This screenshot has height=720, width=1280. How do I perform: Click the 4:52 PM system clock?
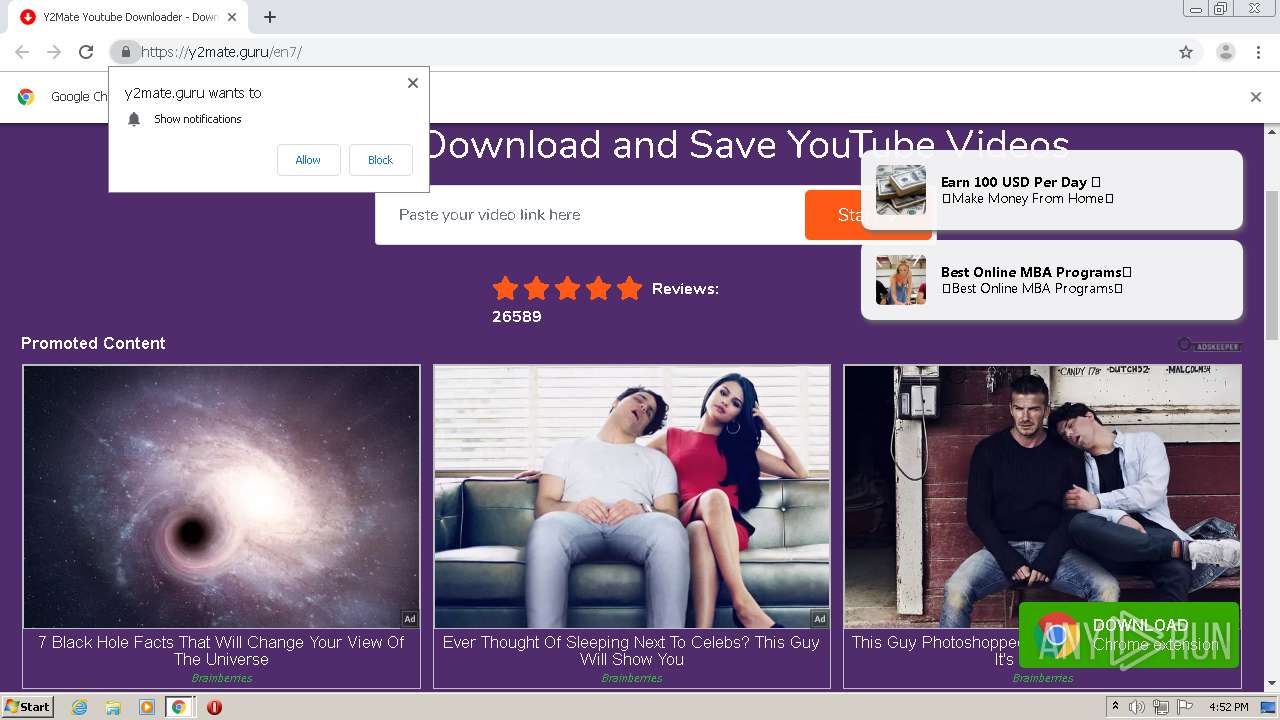click(1228, 707)
